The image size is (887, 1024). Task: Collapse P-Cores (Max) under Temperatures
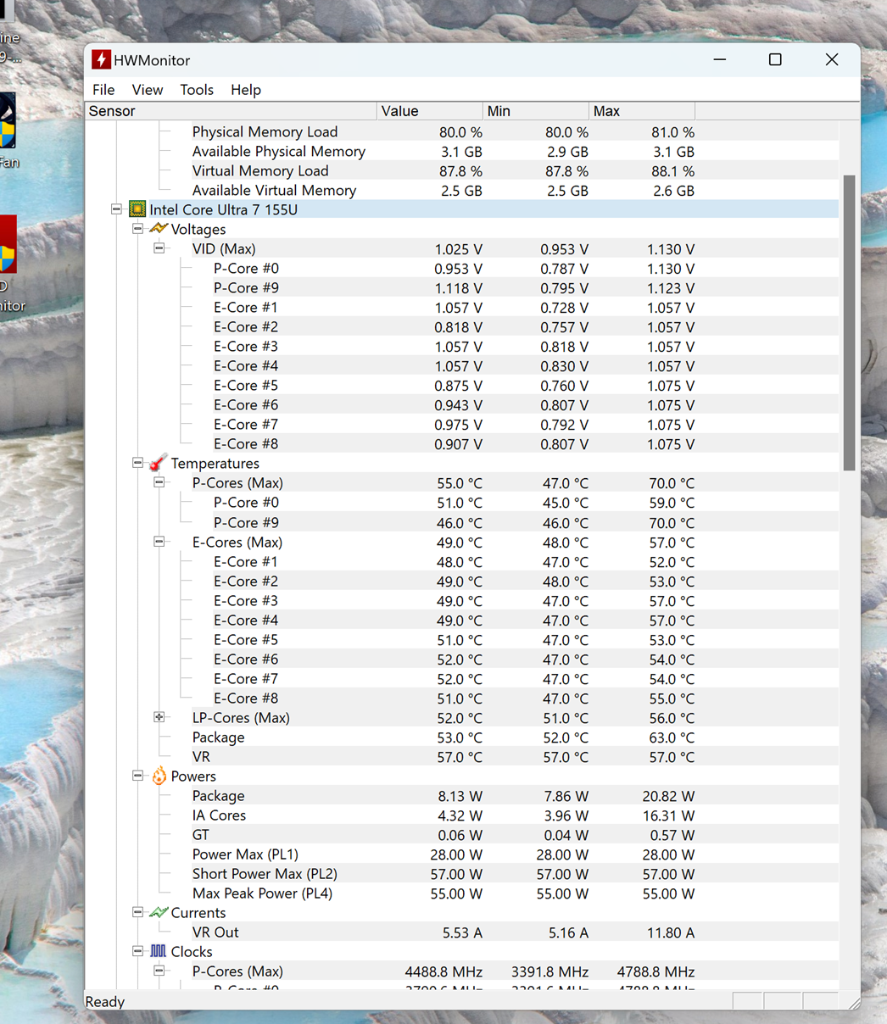[159, 483]
